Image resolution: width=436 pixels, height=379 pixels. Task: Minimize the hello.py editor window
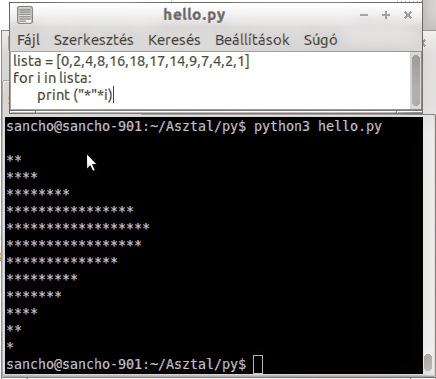click(x=364, y=15)
